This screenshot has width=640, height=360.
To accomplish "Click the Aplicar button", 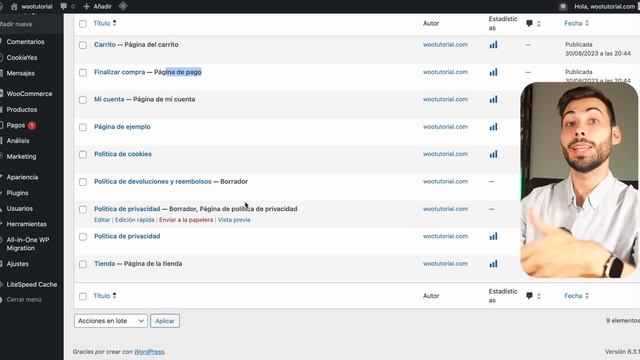I will coord(165,321).
